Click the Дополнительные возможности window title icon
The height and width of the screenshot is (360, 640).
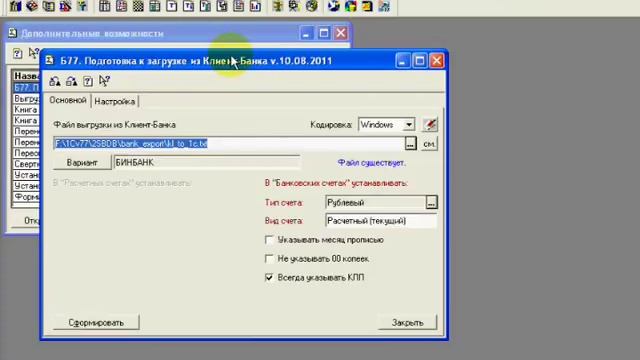click(x=13, y=33)
